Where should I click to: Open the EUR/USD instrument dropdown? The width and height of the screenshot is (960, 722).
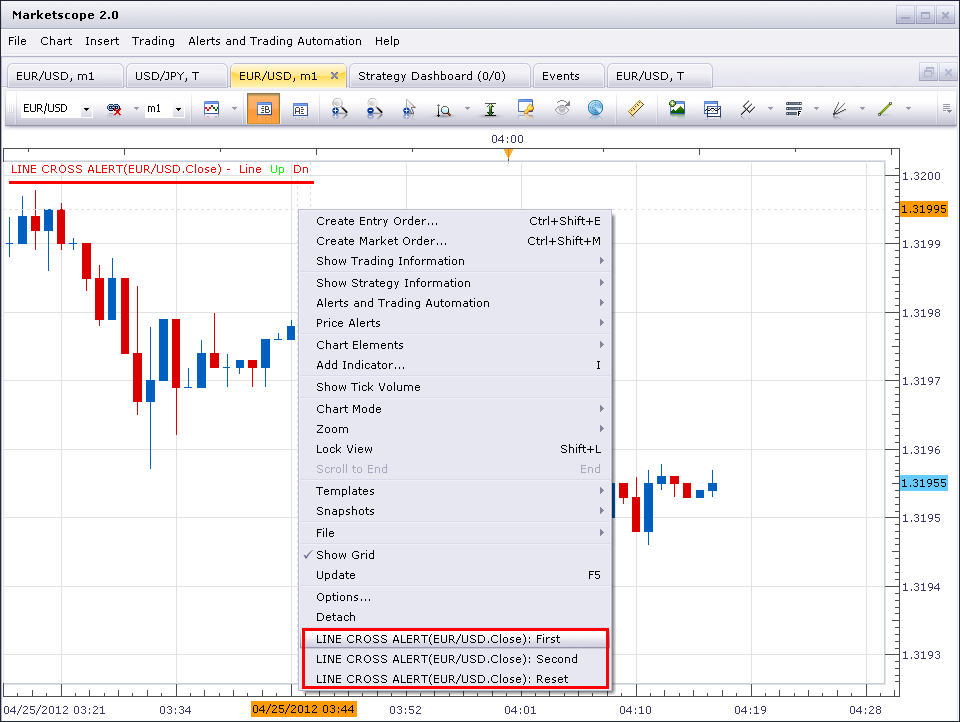point(86,110)
